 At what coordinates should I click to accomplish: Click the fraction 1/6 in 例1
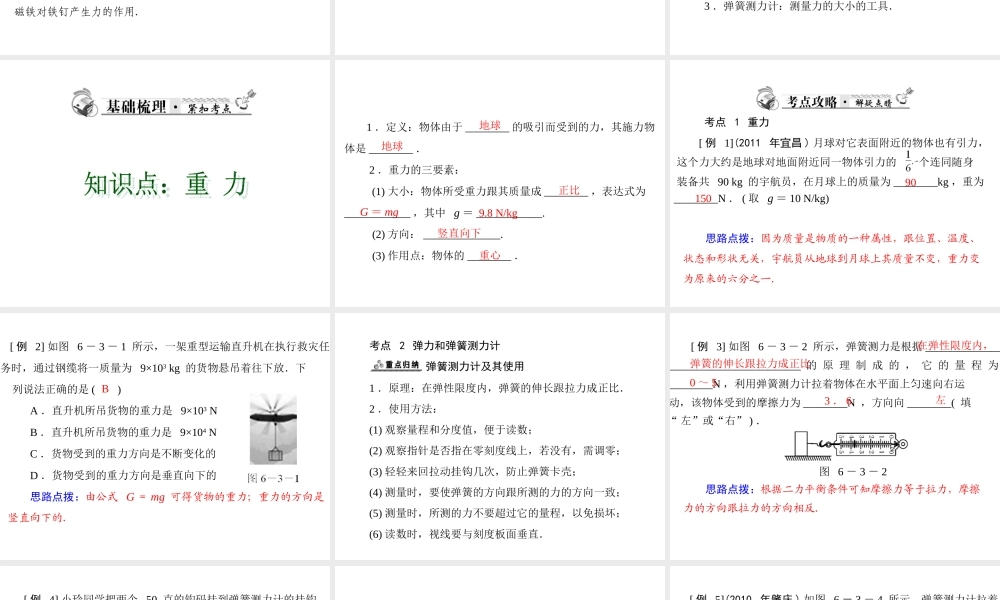pyautogui.click(x=908, y=161)
